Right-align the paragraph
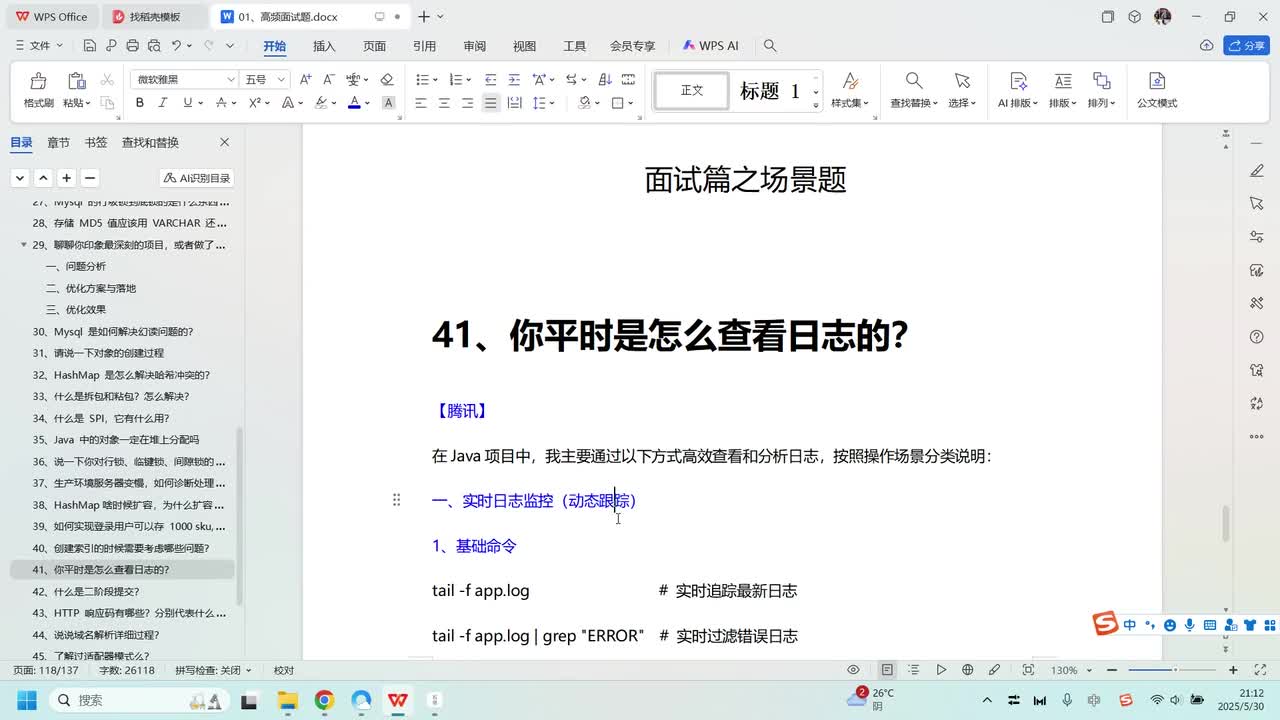Viewport: 1280px width, 720px height. coord(467,103)
